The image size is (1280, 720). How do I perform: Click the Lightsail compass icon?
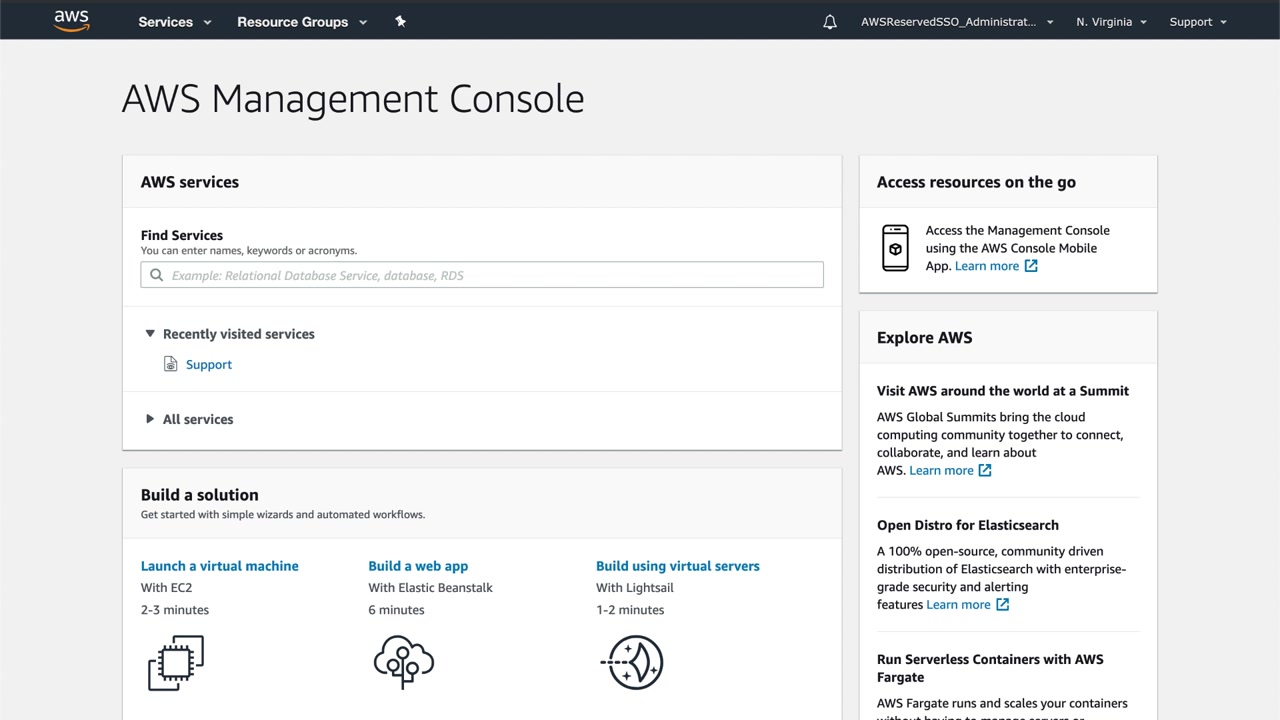(x=632, y=662)
